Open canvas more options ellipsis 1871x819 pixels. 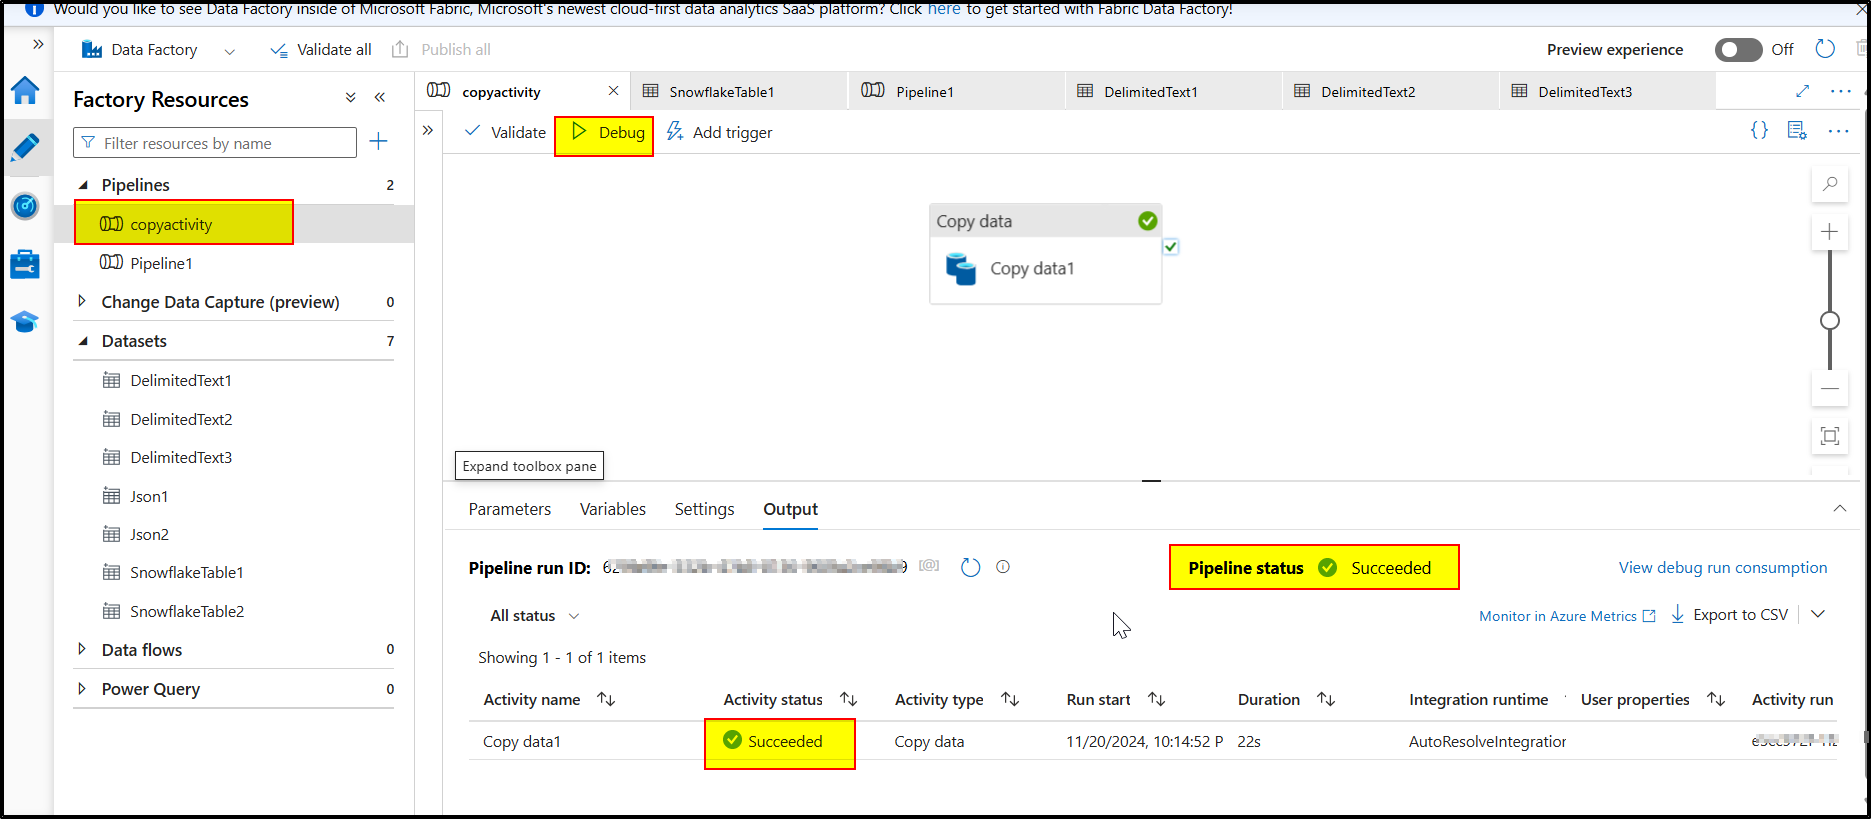click(1838, 131)
